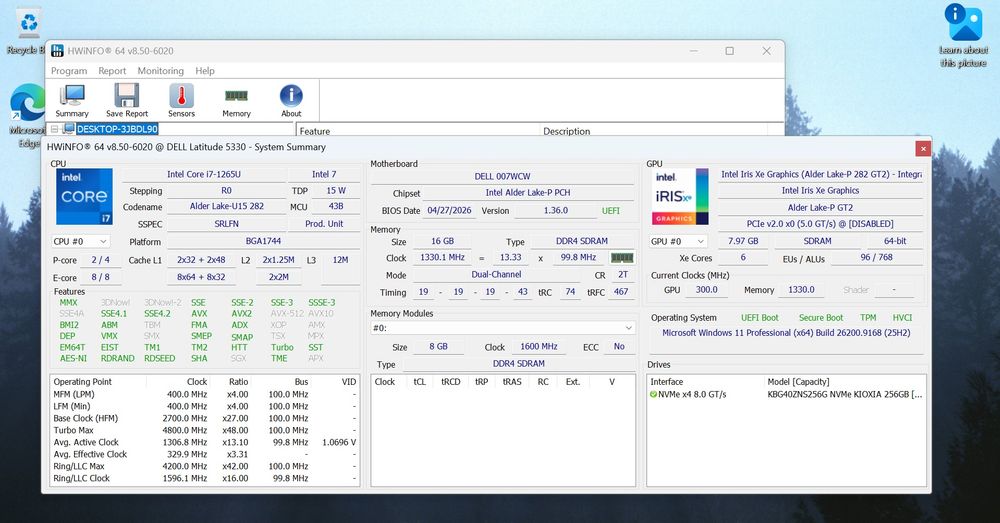The width and height of the screenshot is (1000, 523).
Task: Open the Memory module toolbar icon
Action: (236, 100)
